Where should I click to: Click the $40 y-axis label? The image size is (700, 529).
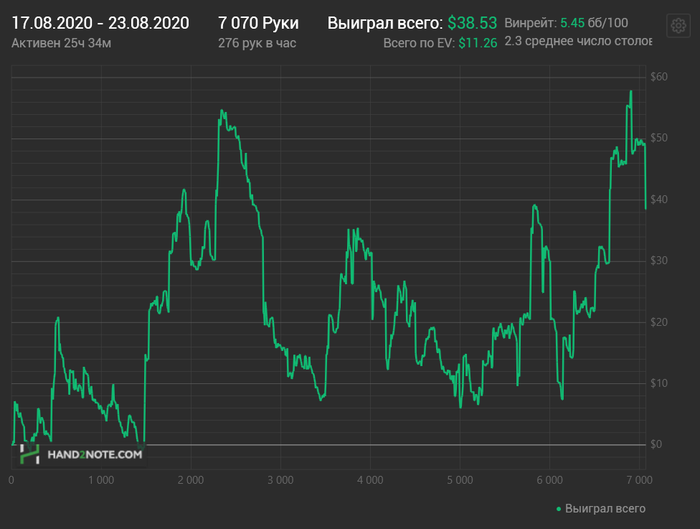659,200
